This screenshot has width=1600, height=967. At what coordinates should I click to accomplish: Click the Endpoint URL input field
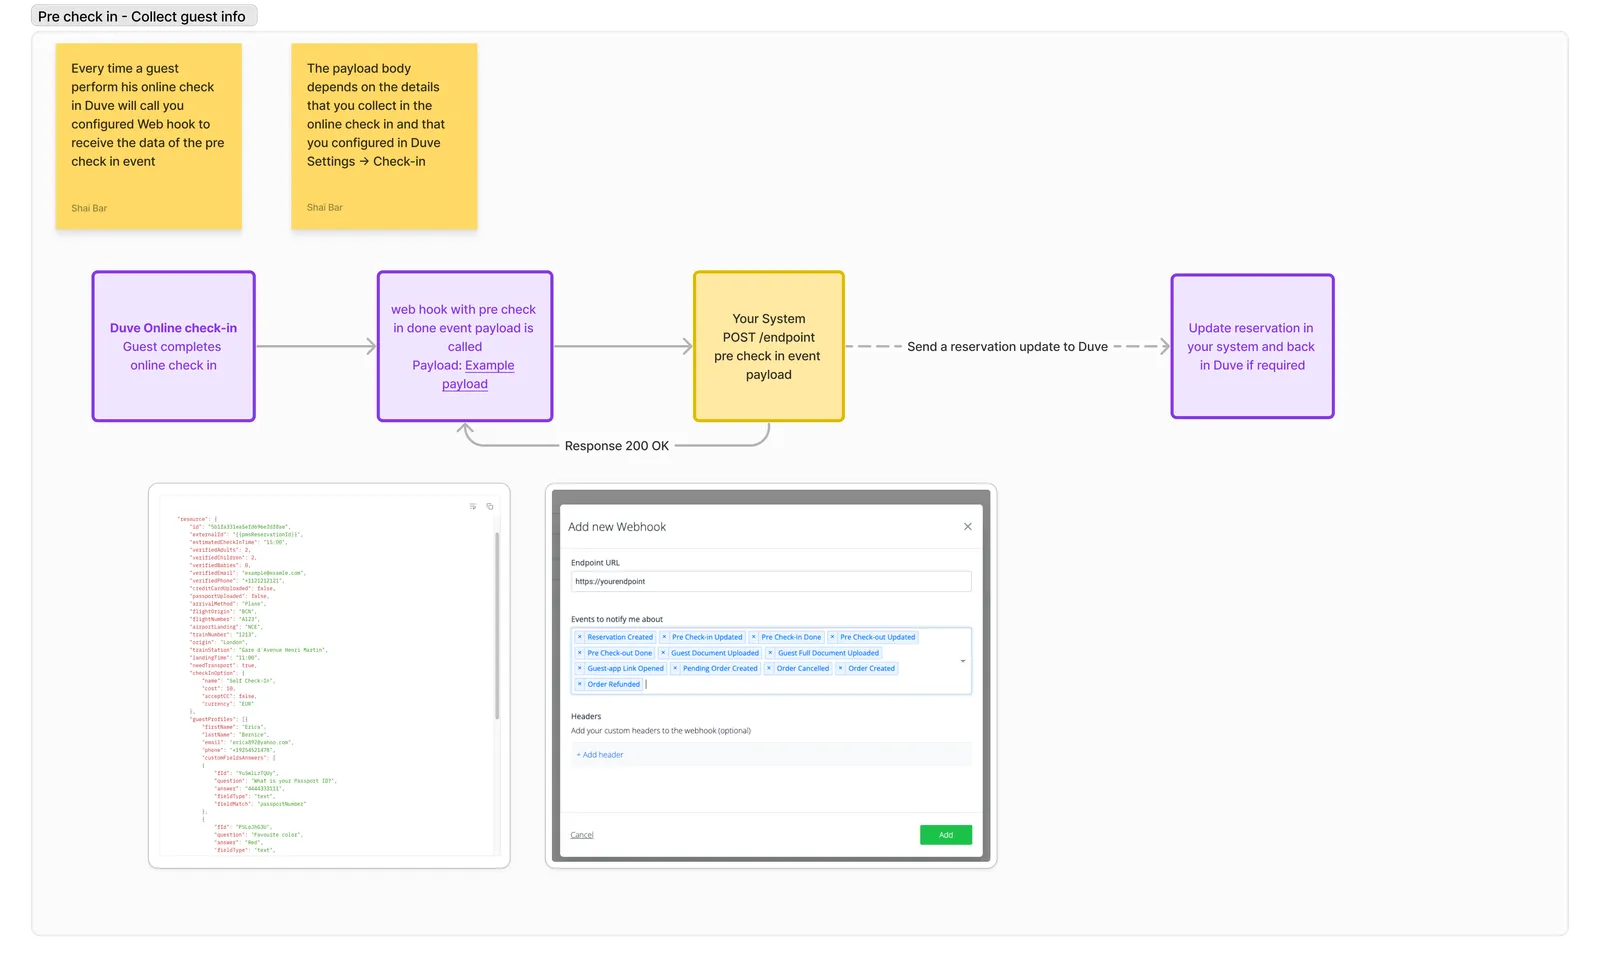771,581
